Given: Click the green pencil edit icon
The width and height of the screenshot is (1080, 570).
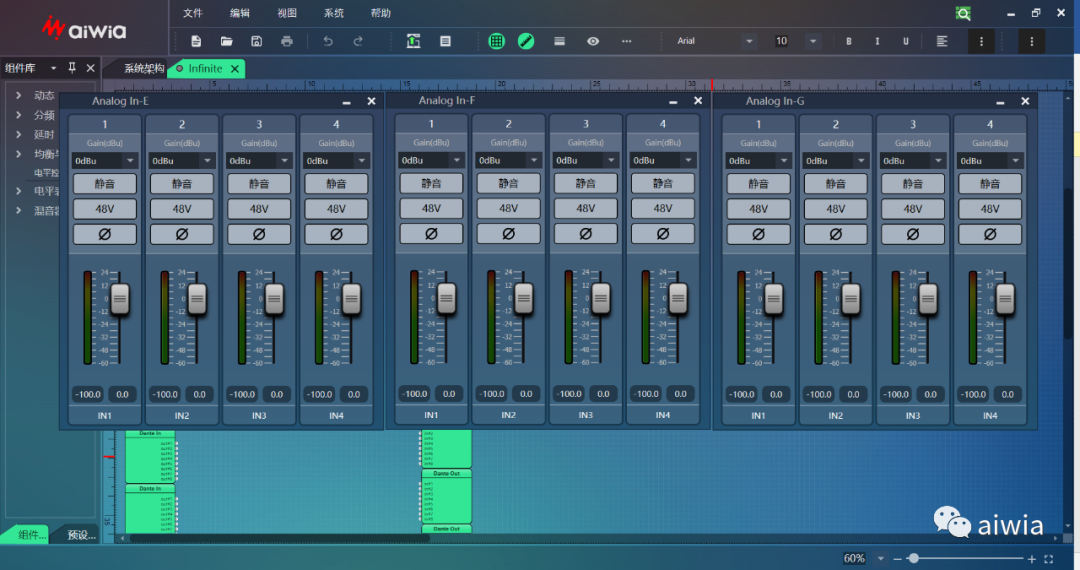Looking at the screenshot, I should click(x=526, y=41).
